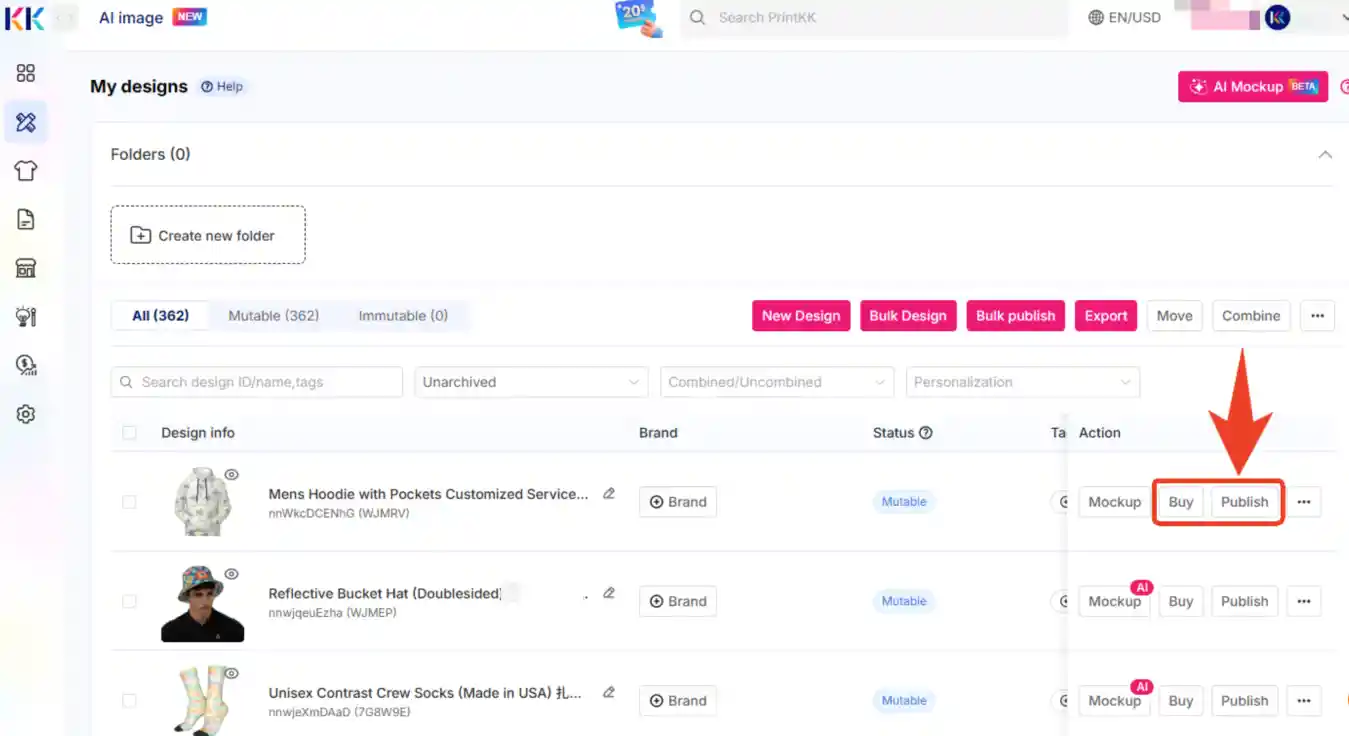Switch to the Mutable (362) tab
Image resolution: width=1349 pixels, height=736 pixels.
tap(274, 316)
